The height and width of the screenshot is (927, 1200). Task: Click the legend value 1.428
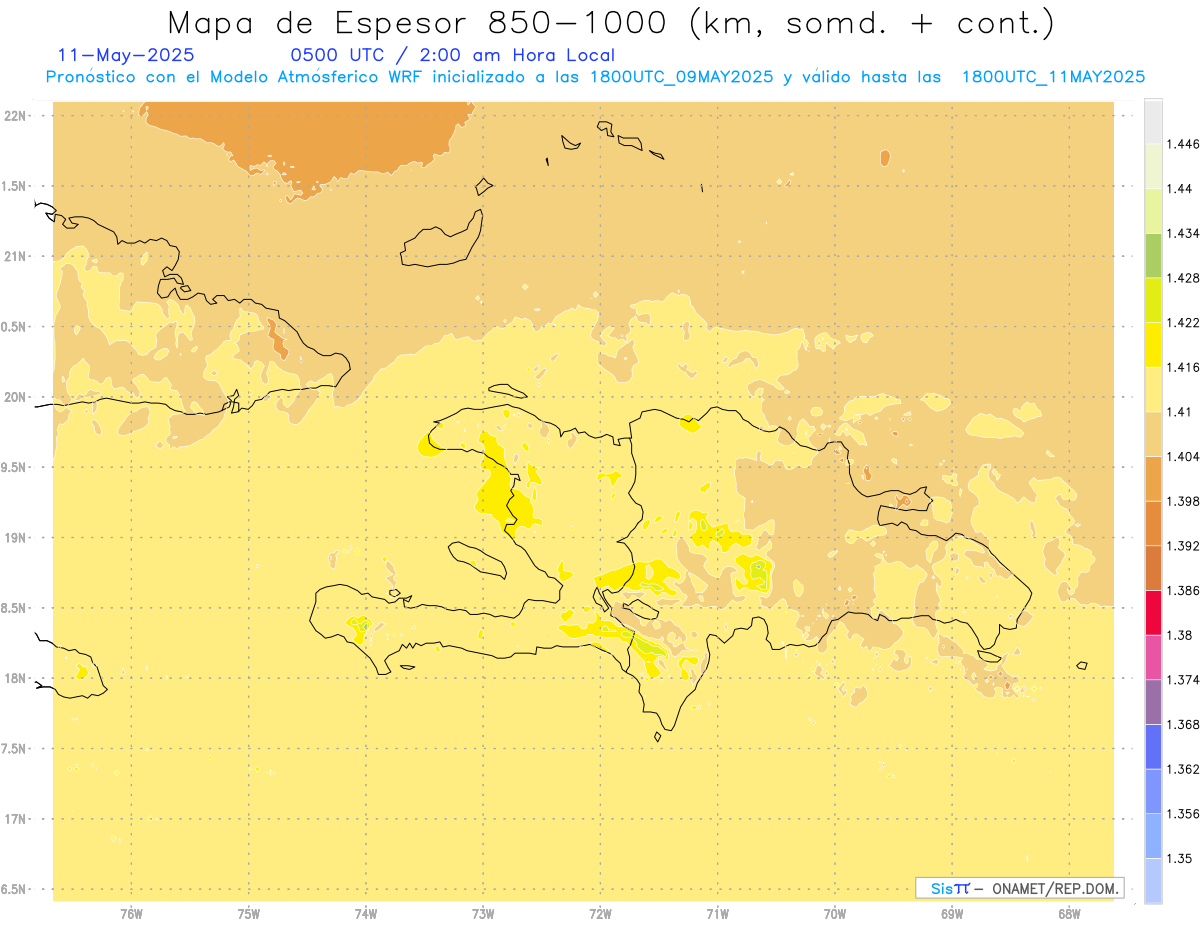(1184, 277)
